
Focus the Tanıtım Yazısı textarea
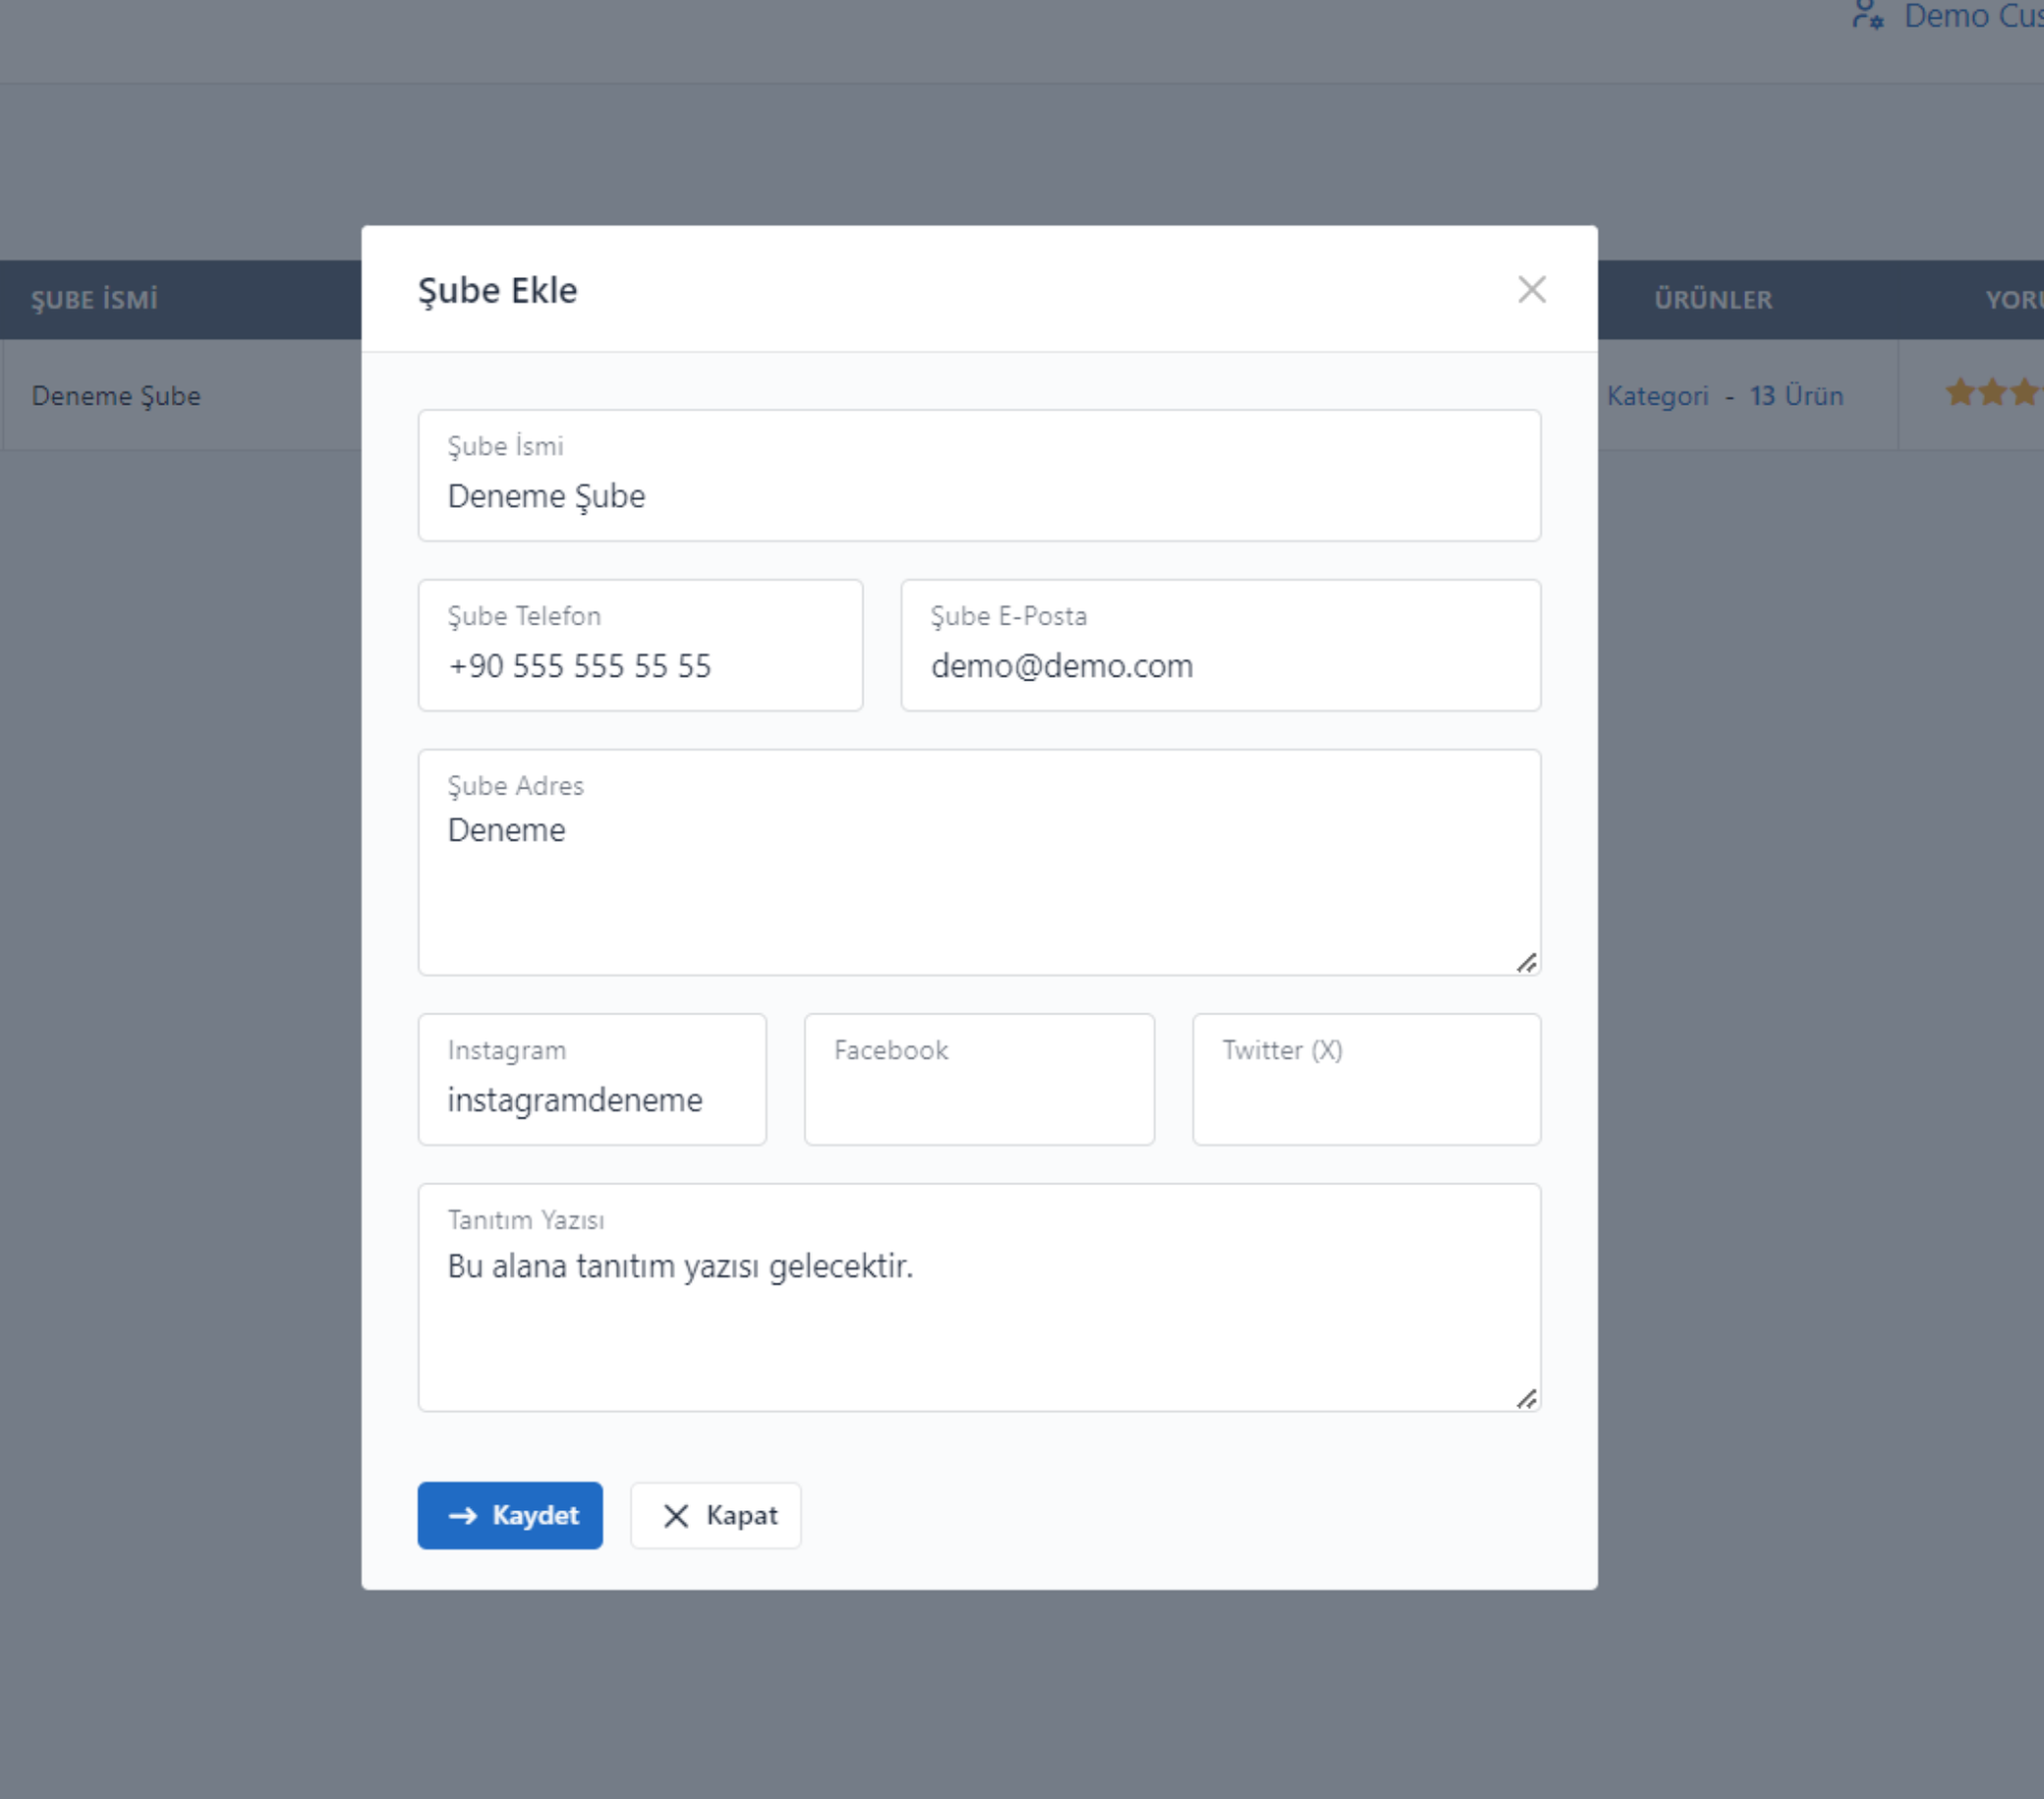pyautogui.click(x=979, y=1298)
